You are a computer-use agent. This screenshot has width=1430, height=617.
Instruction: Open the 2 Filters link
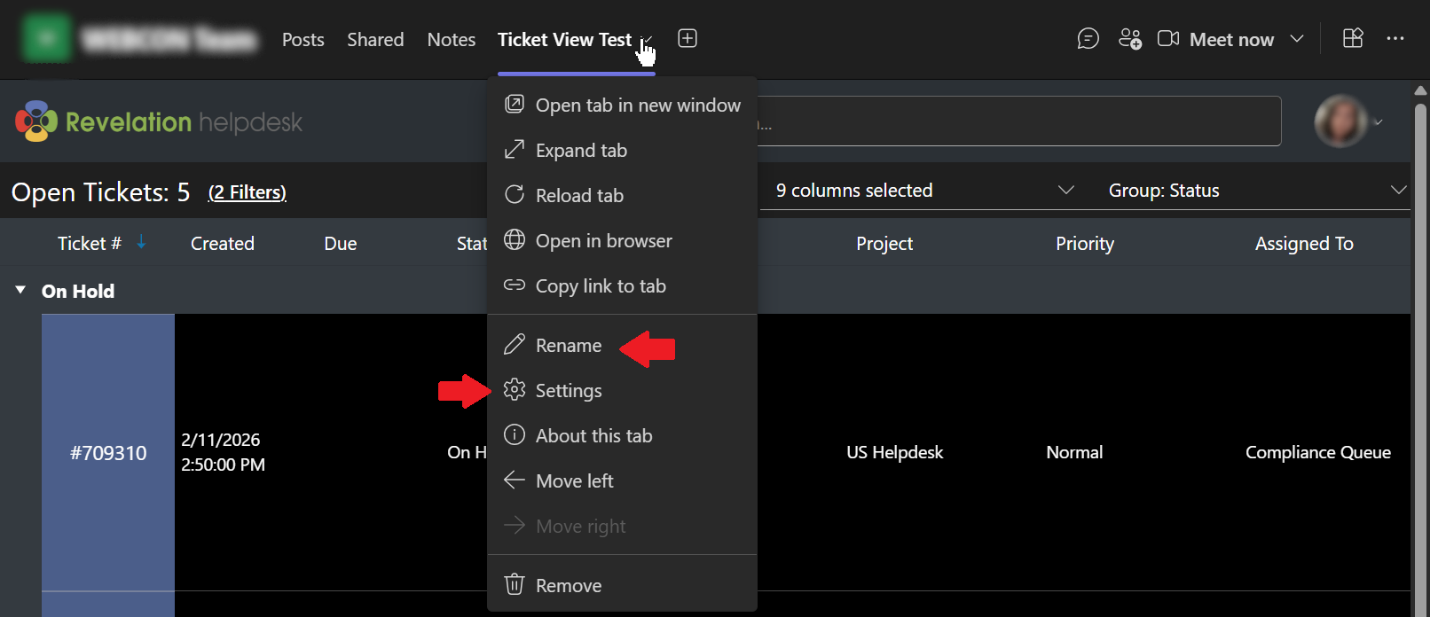click(x=247, y=192)
